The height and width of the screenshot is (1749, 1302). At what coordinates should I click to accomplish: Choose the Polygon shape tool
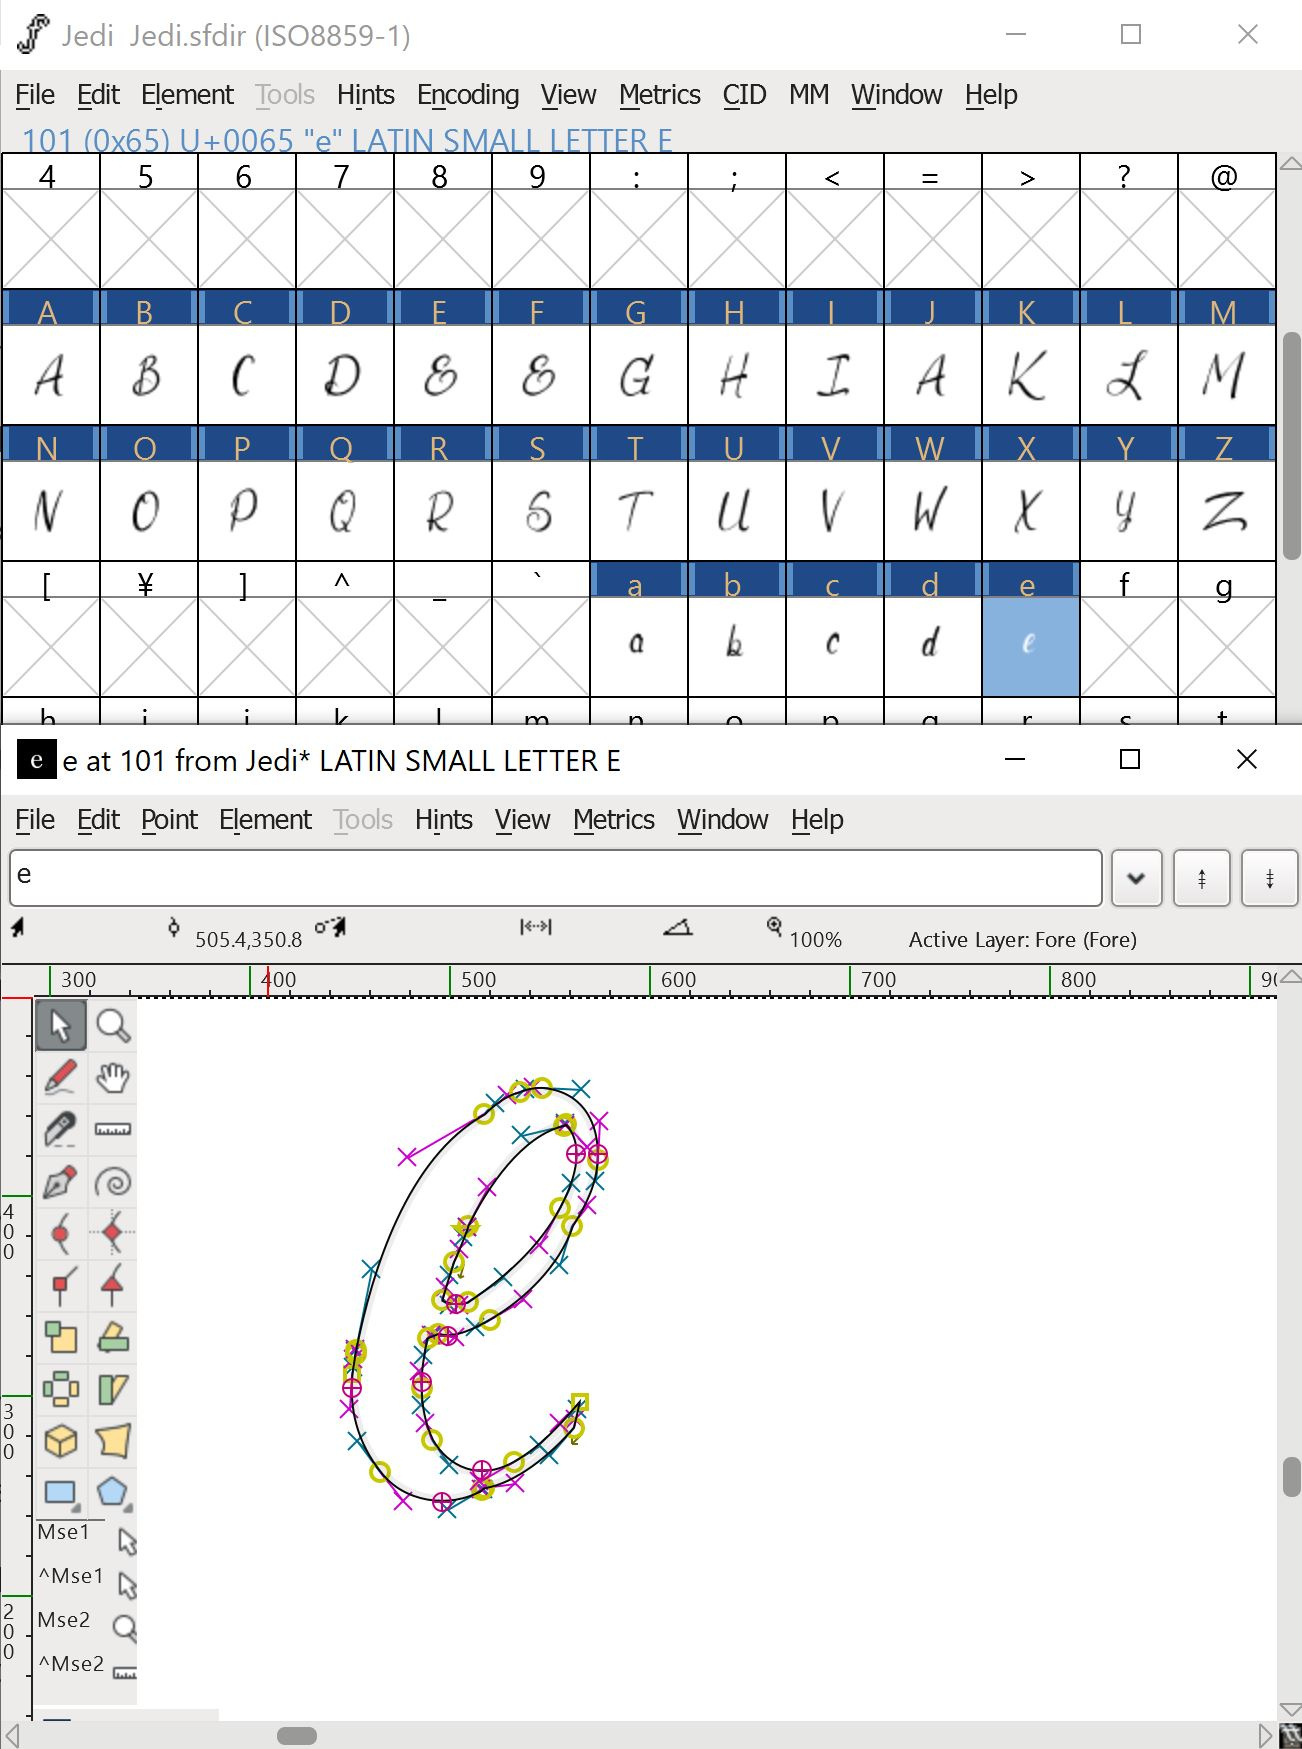(x=113, y=1494)
